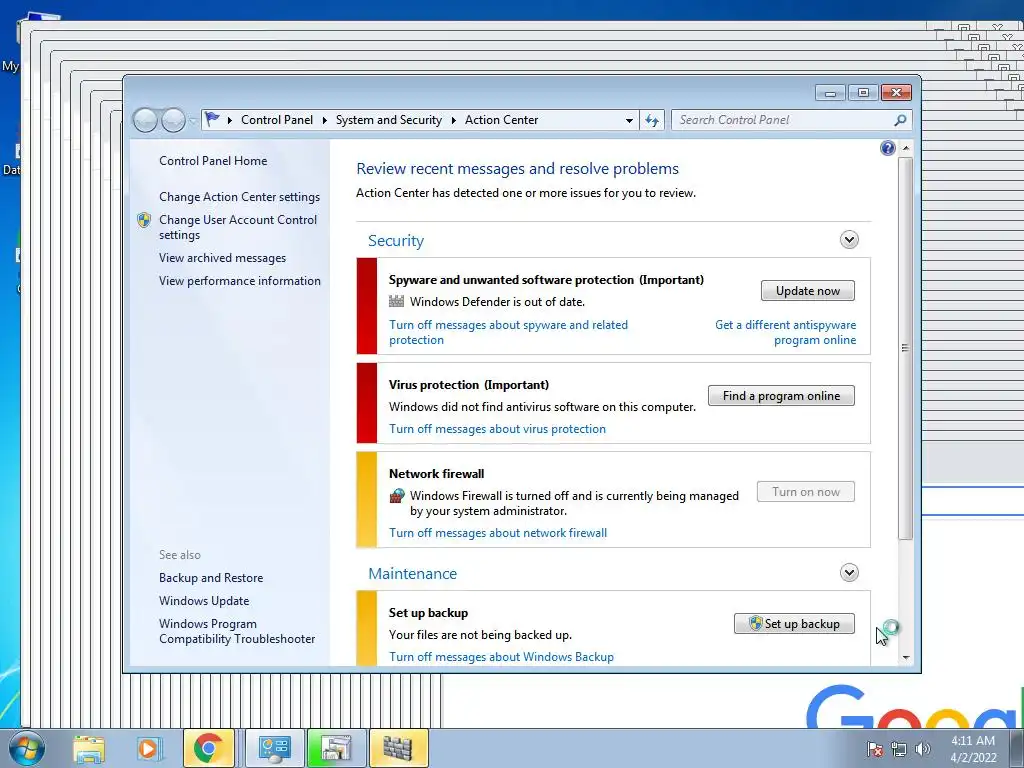This screenshot has width=1024, height=768.
Task: Click the Windows Firewall brick wall icon
Action: 396,496
